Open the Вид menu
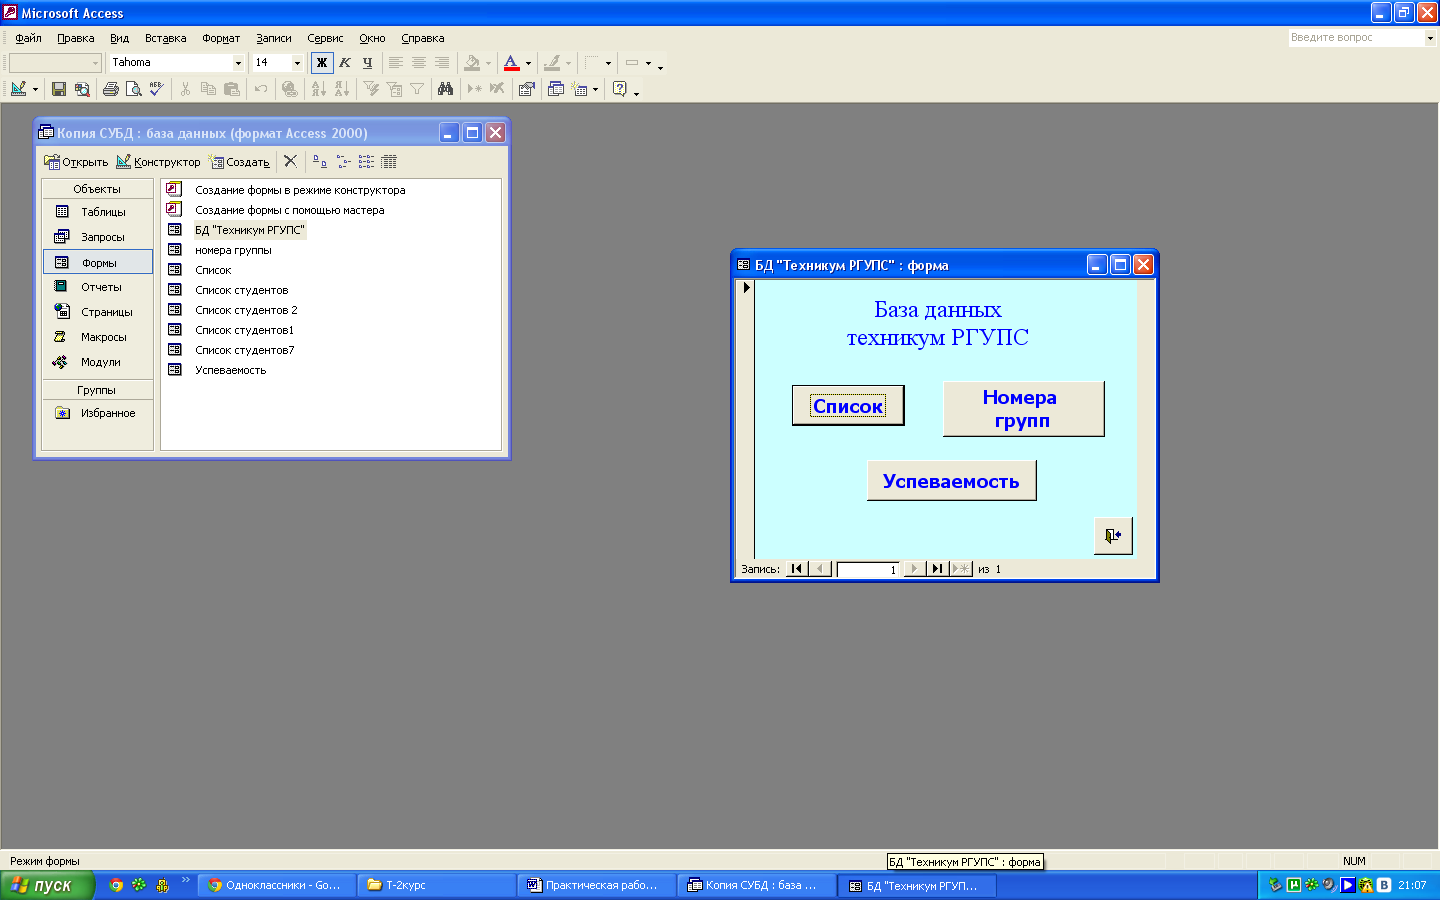 (x=120, y=38)
